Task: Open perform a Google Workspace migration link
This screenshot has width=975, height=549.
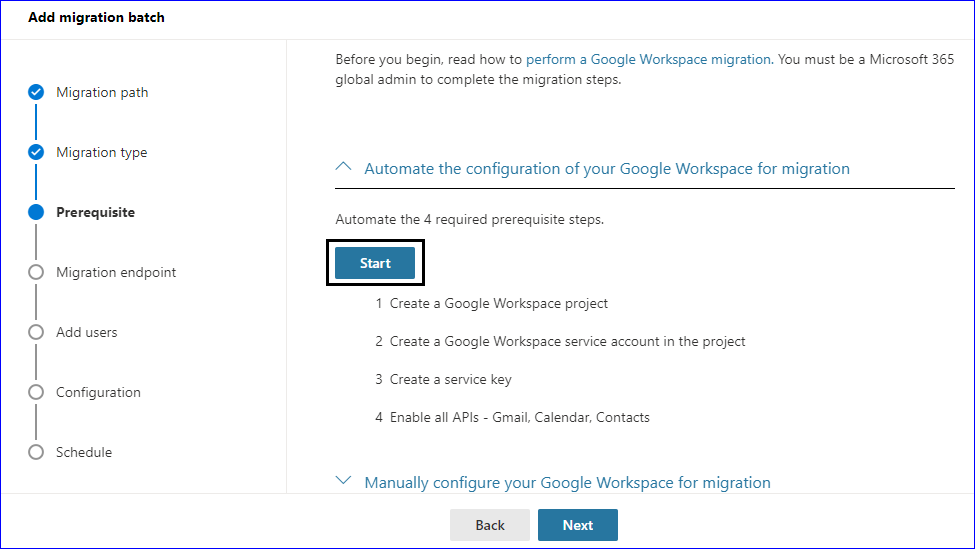Action: [649, 60]
